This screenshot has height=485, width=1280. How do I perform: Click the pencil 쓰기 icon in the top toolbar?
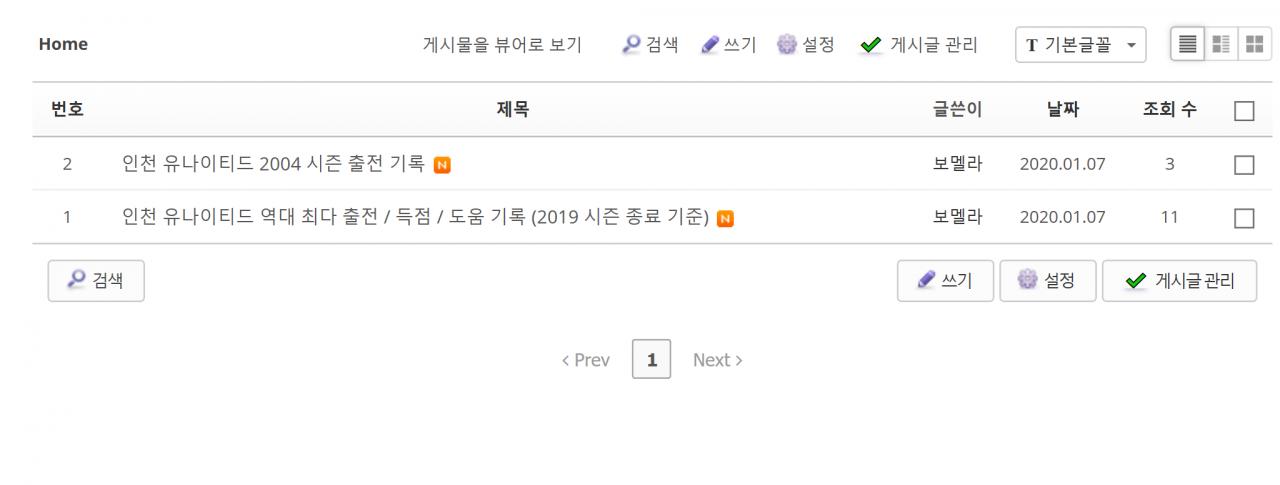point(709,44)
